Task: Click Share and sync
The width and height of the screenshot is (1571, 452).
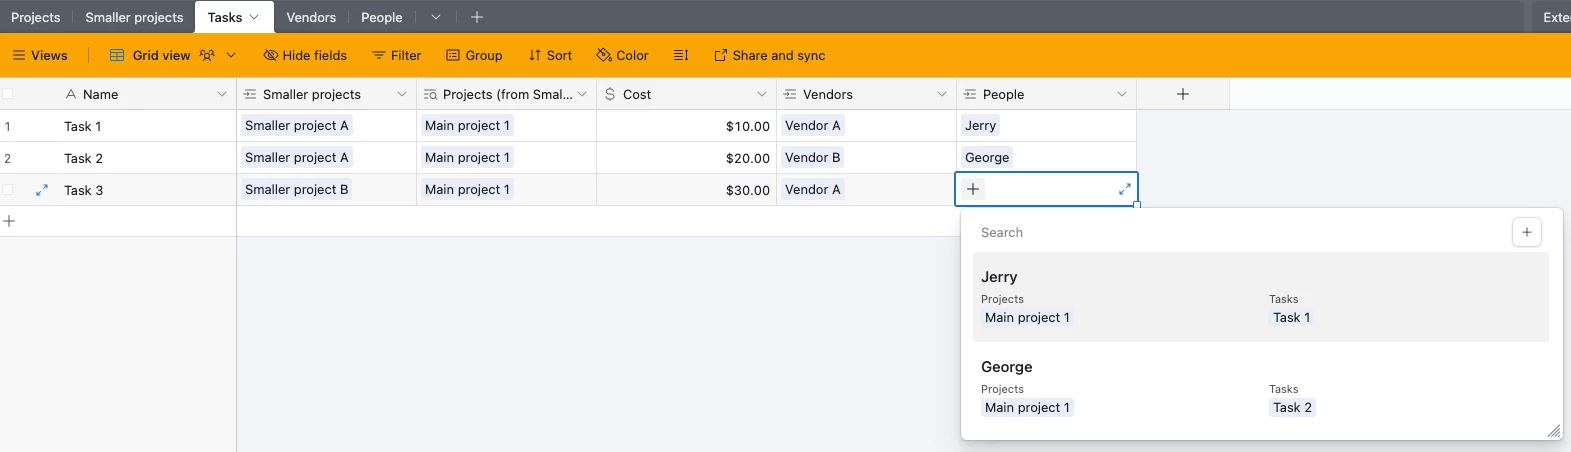Action: pyautogui.click(x=769, y=55)
